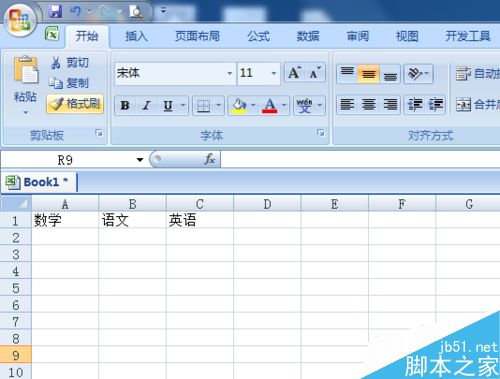This screenshot has height=379, width=500.
Task: Activate the 格式刷 format painter
Action: pyautogui.click(x=75, y=104)
